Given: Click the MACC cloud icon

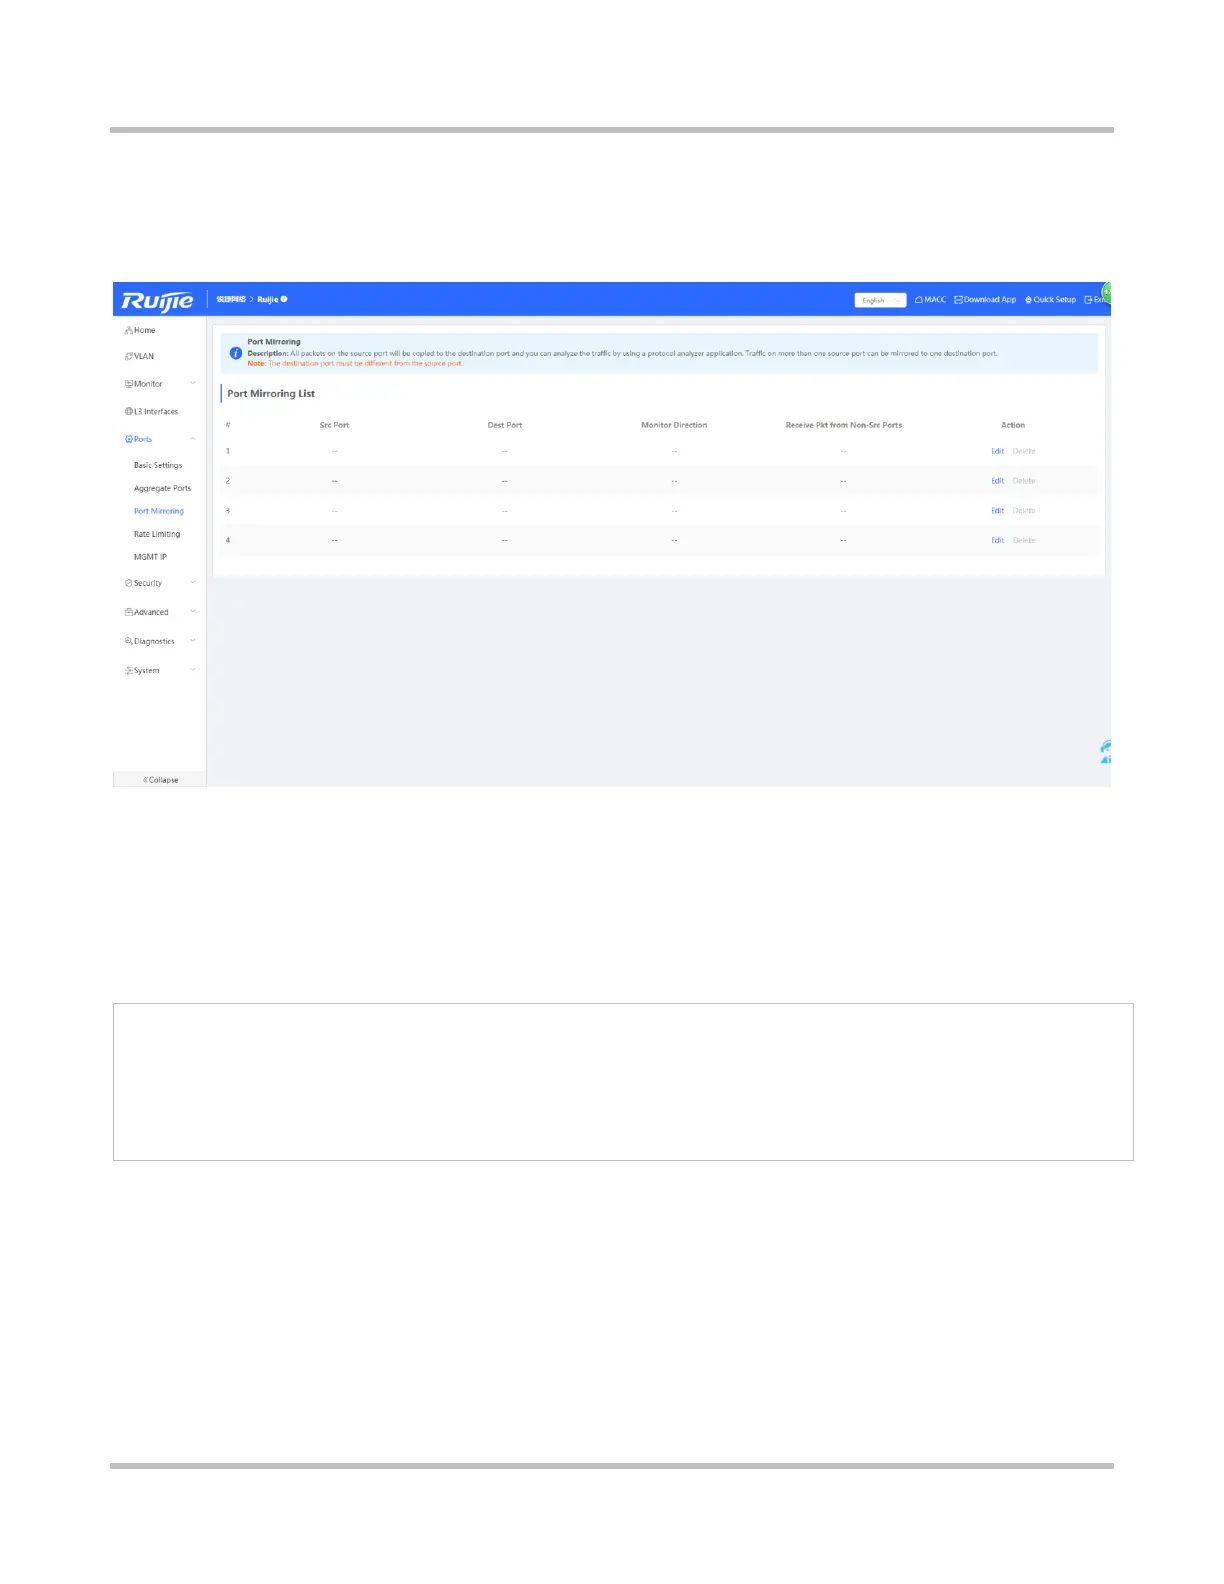Looking at the screenshot, I should (x=919, y=300).
